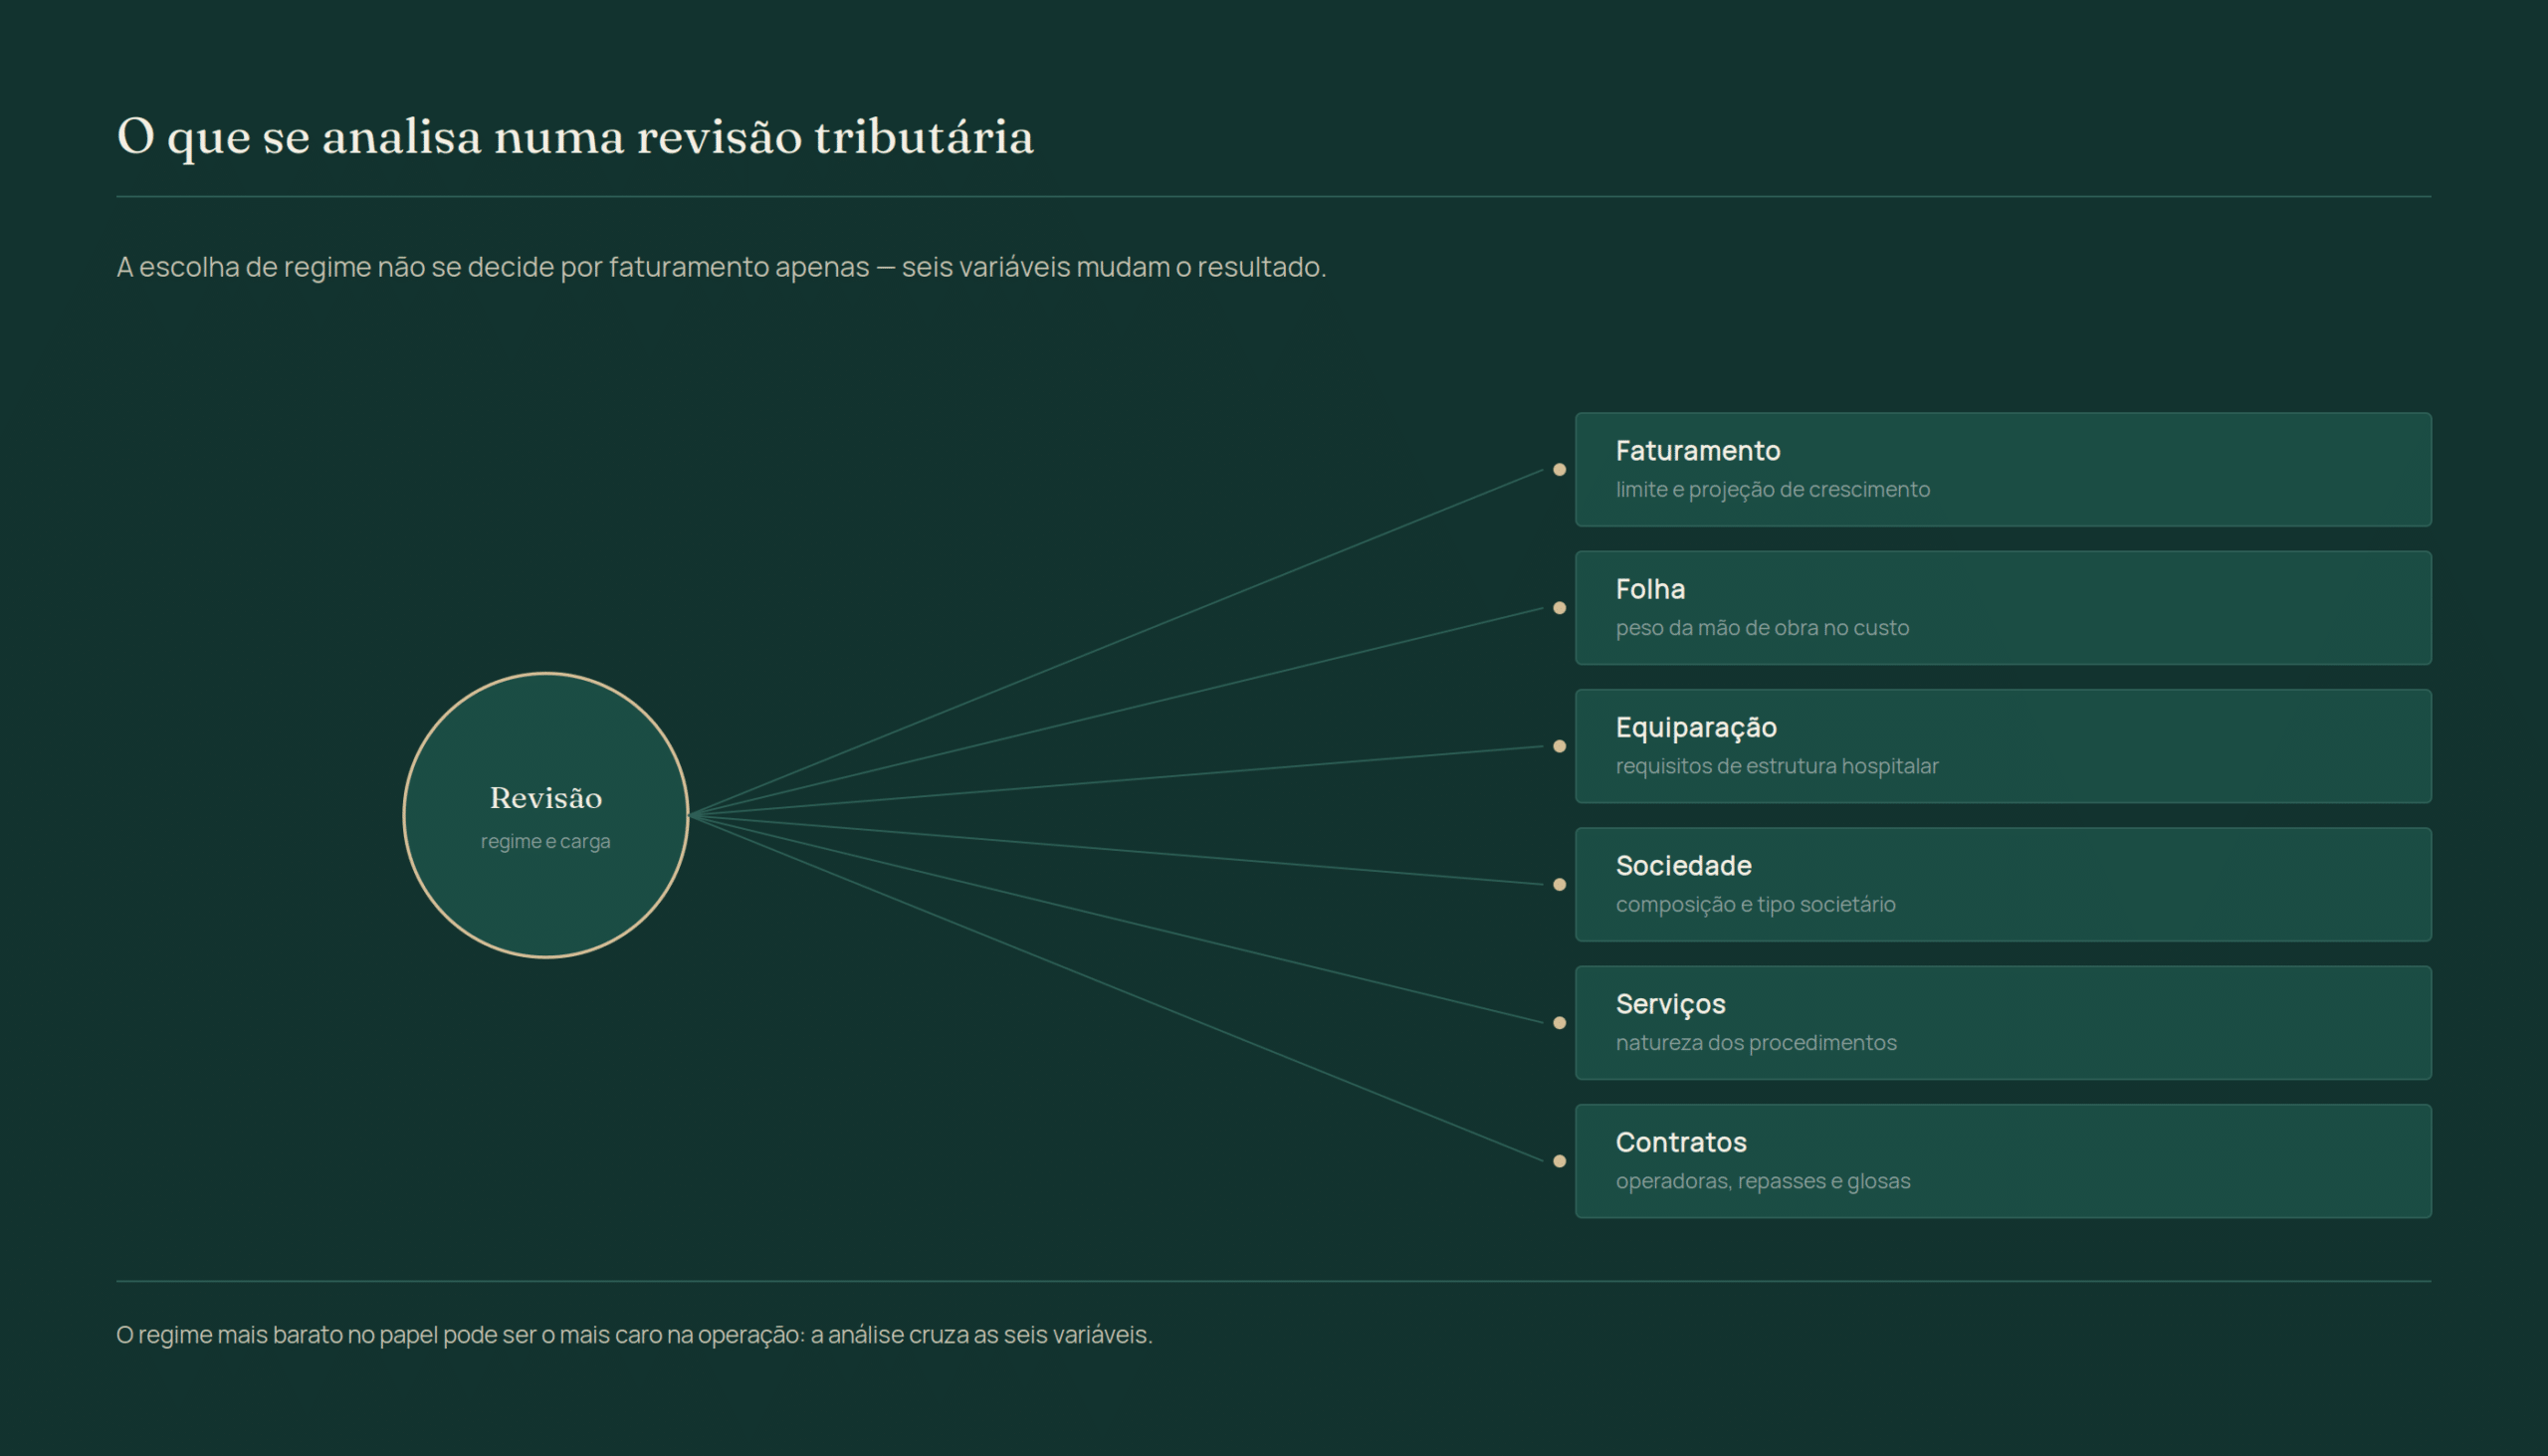Click the dot beside Contratos

(x=1559, y=1161)
